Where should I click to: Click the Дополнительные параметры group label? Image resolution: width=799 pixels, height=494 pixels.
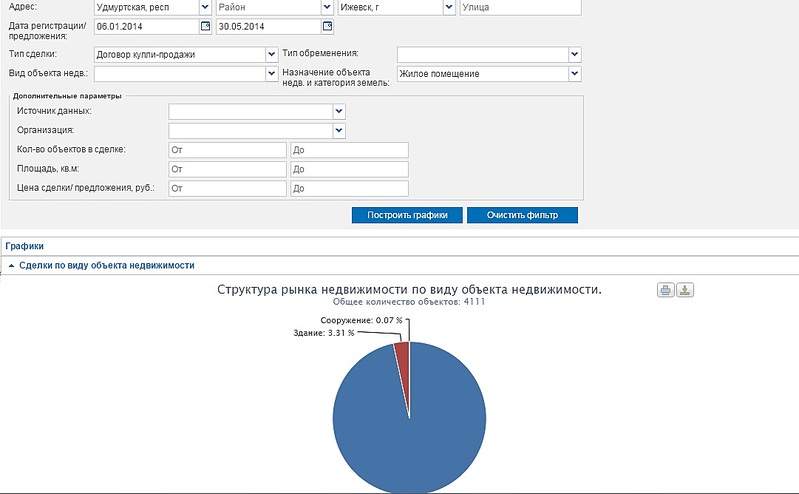67,96
